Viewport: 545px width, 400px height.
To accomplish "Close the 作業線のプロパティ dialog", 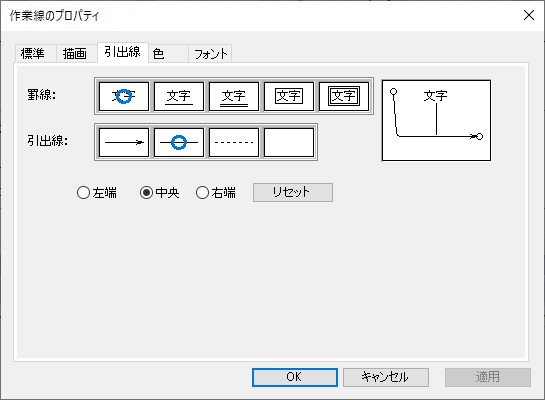I will 529,15.
